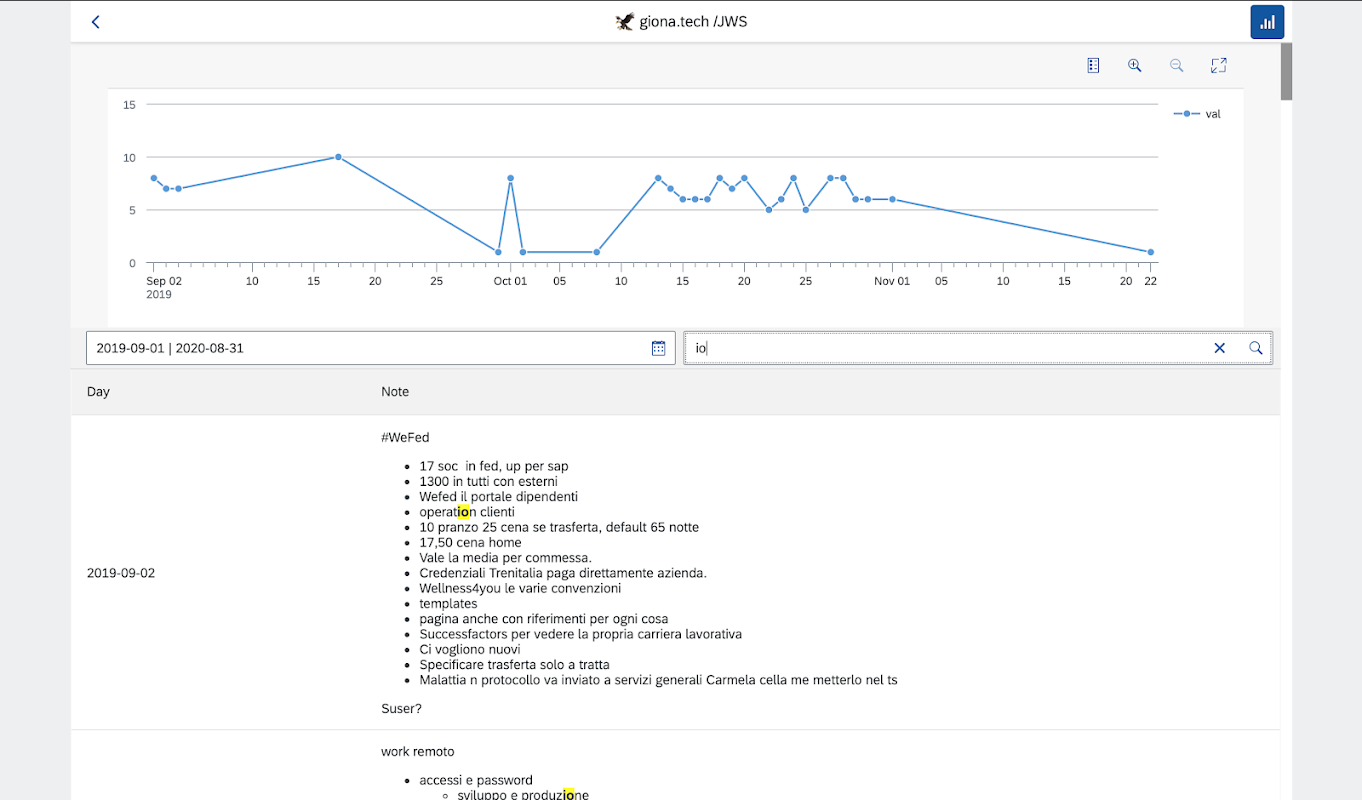Select the data point at value 10
The height and width of the screenshot is (800, 1362).
tap(338, 157)
